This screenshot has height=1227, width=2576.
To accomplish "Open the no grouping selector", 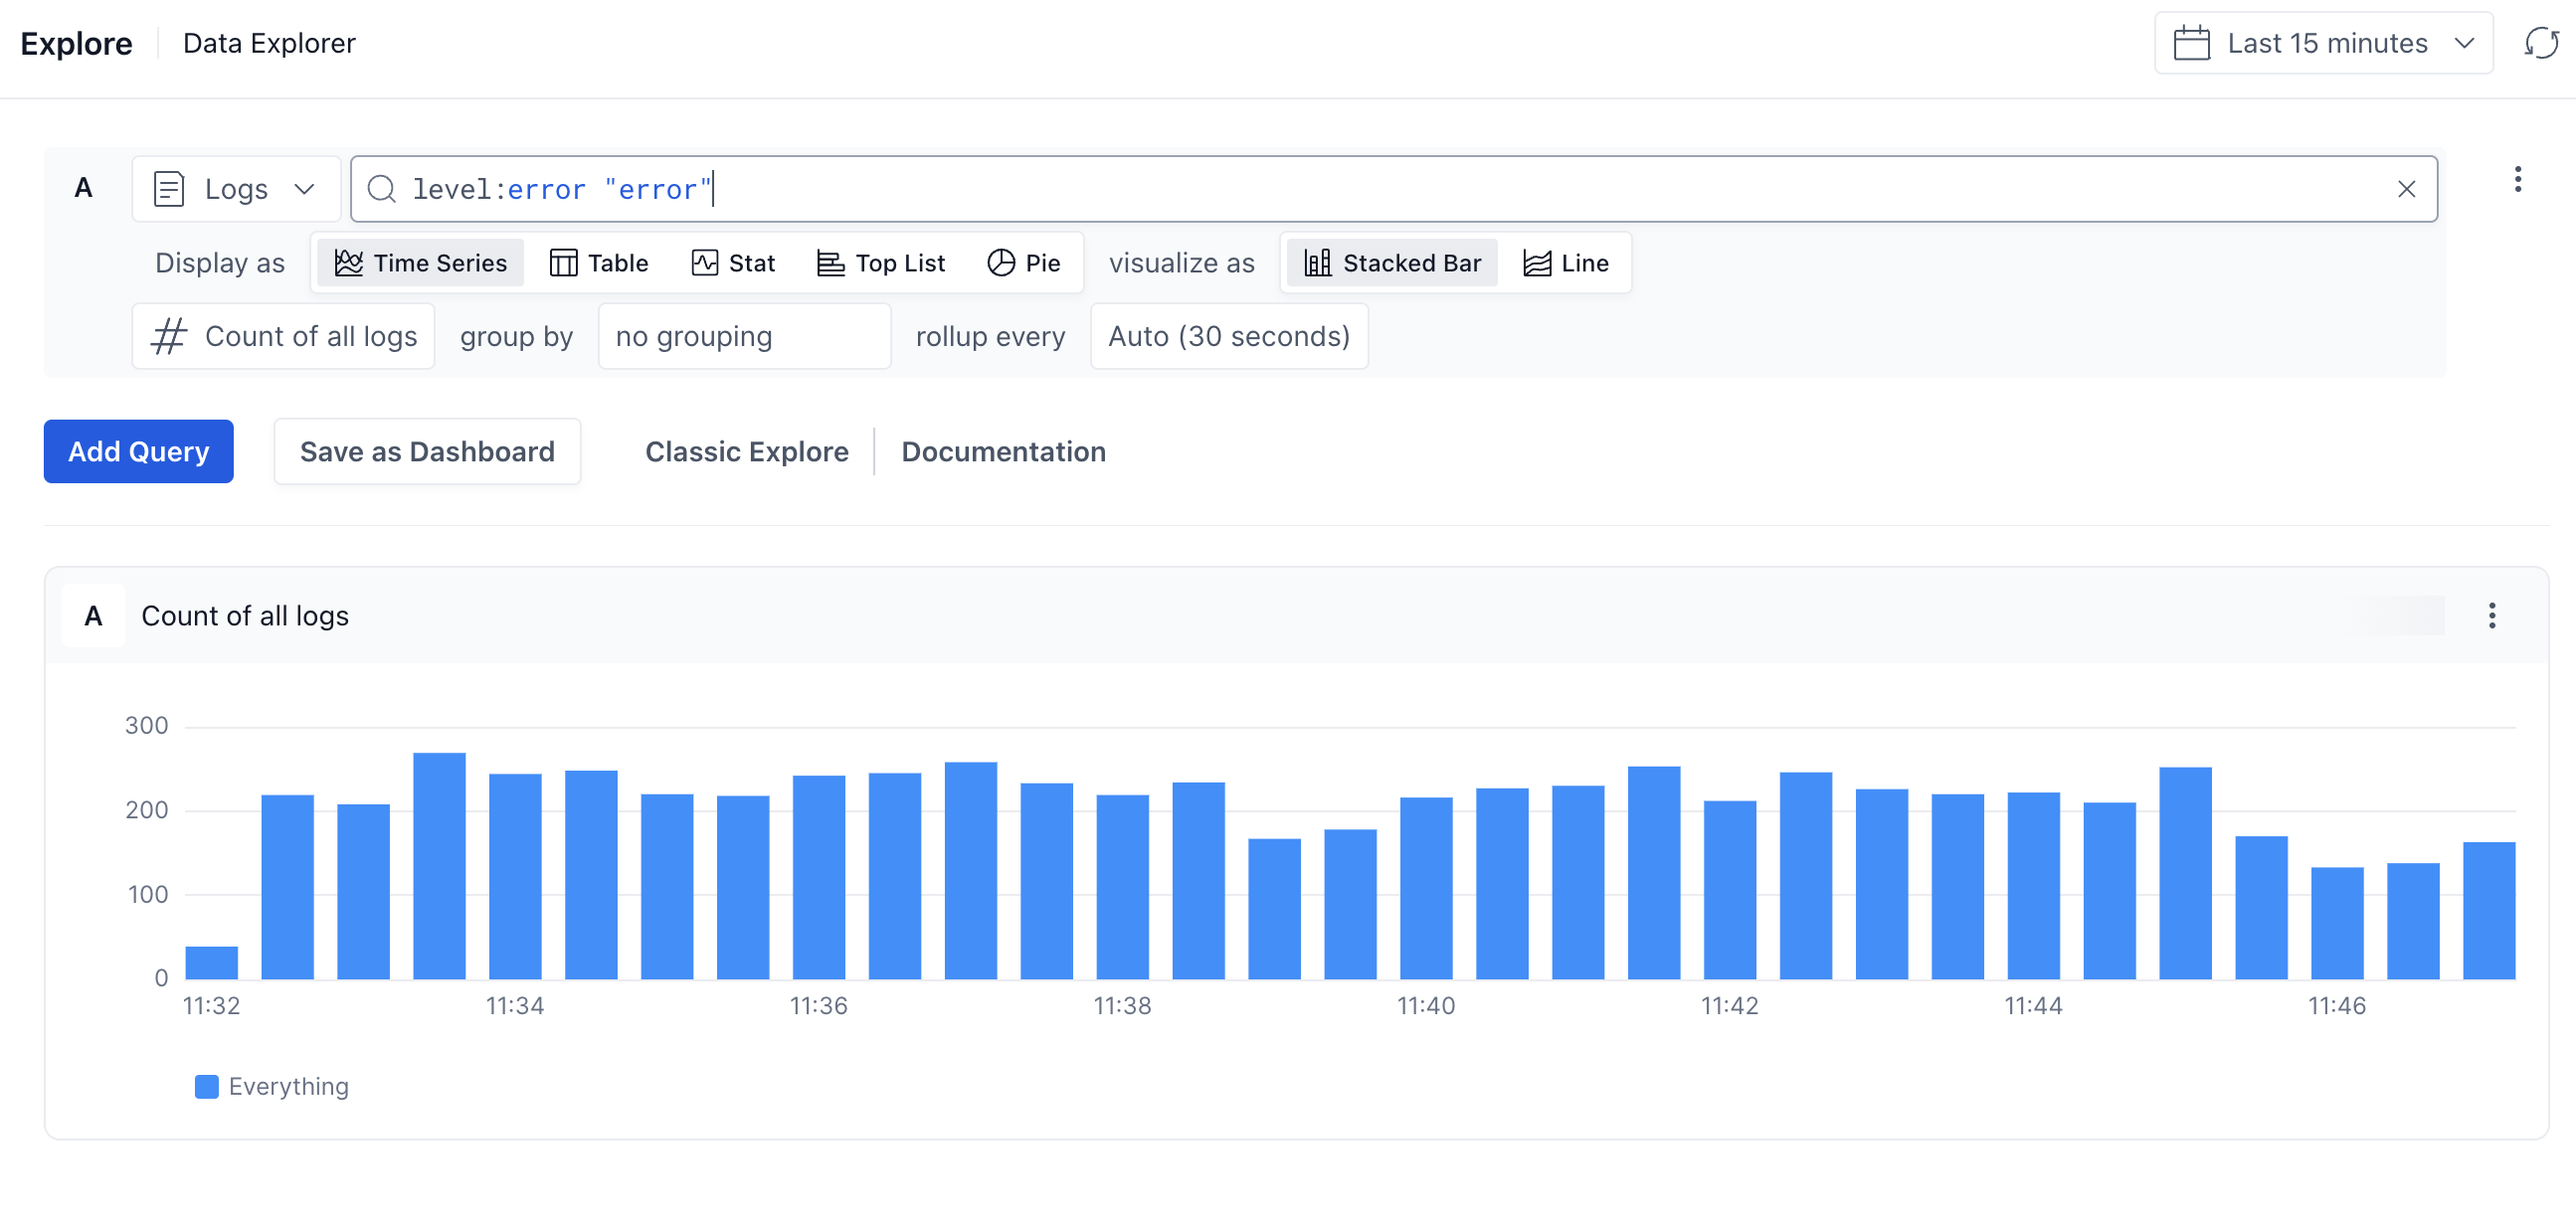I will [743, 336].
